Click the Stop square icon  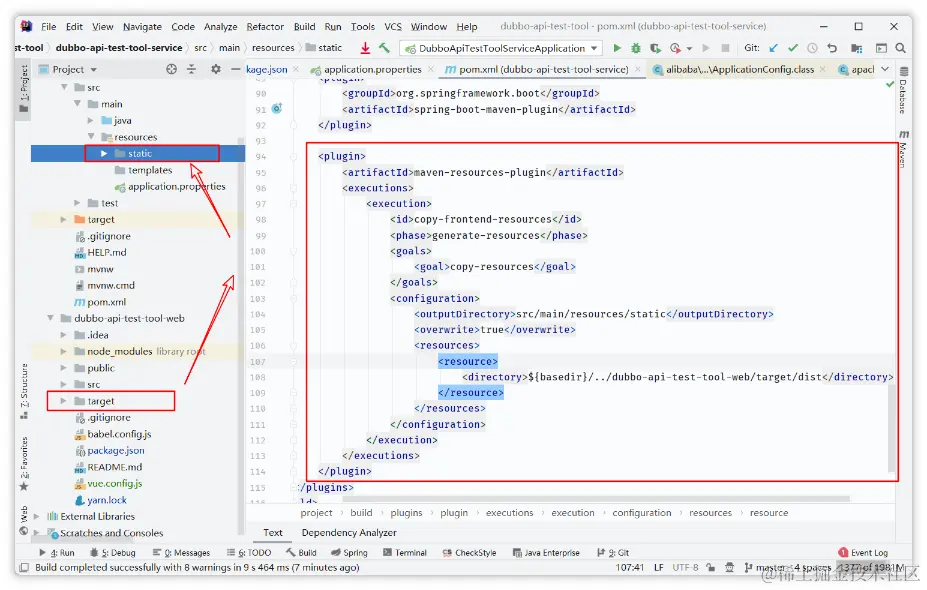pos(725,48)
